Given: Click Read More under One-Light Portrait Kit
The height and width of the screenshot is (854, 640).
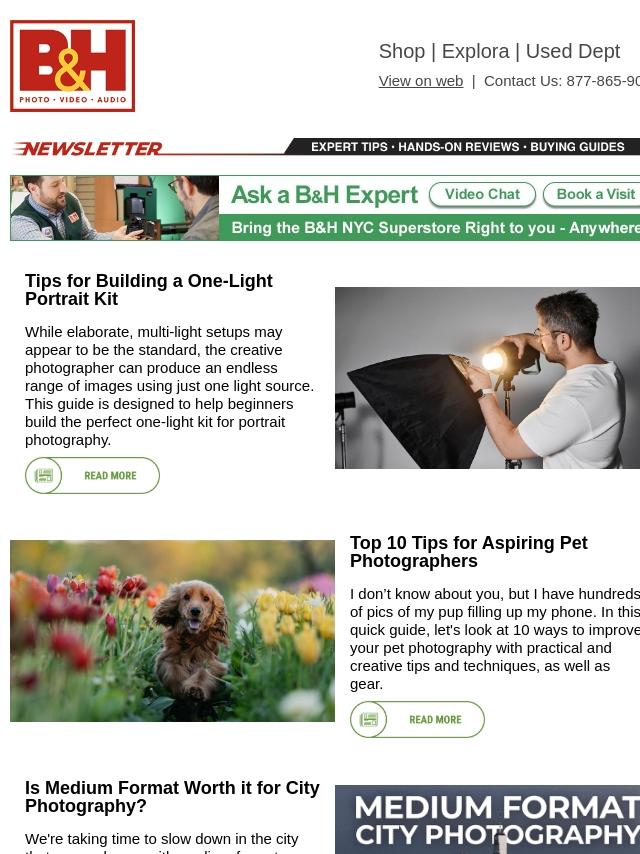Looking at the screenshot, I should 93,475.
